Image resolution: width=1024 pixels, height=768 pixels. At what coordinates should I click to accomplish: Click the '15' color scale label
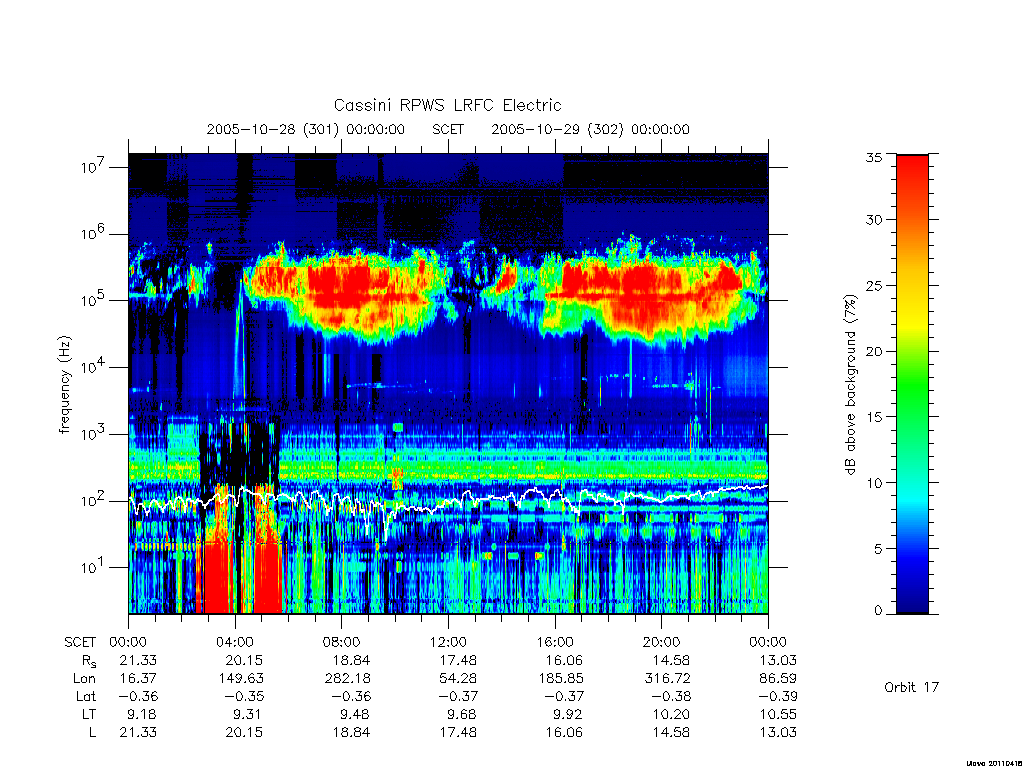(874, 417)
